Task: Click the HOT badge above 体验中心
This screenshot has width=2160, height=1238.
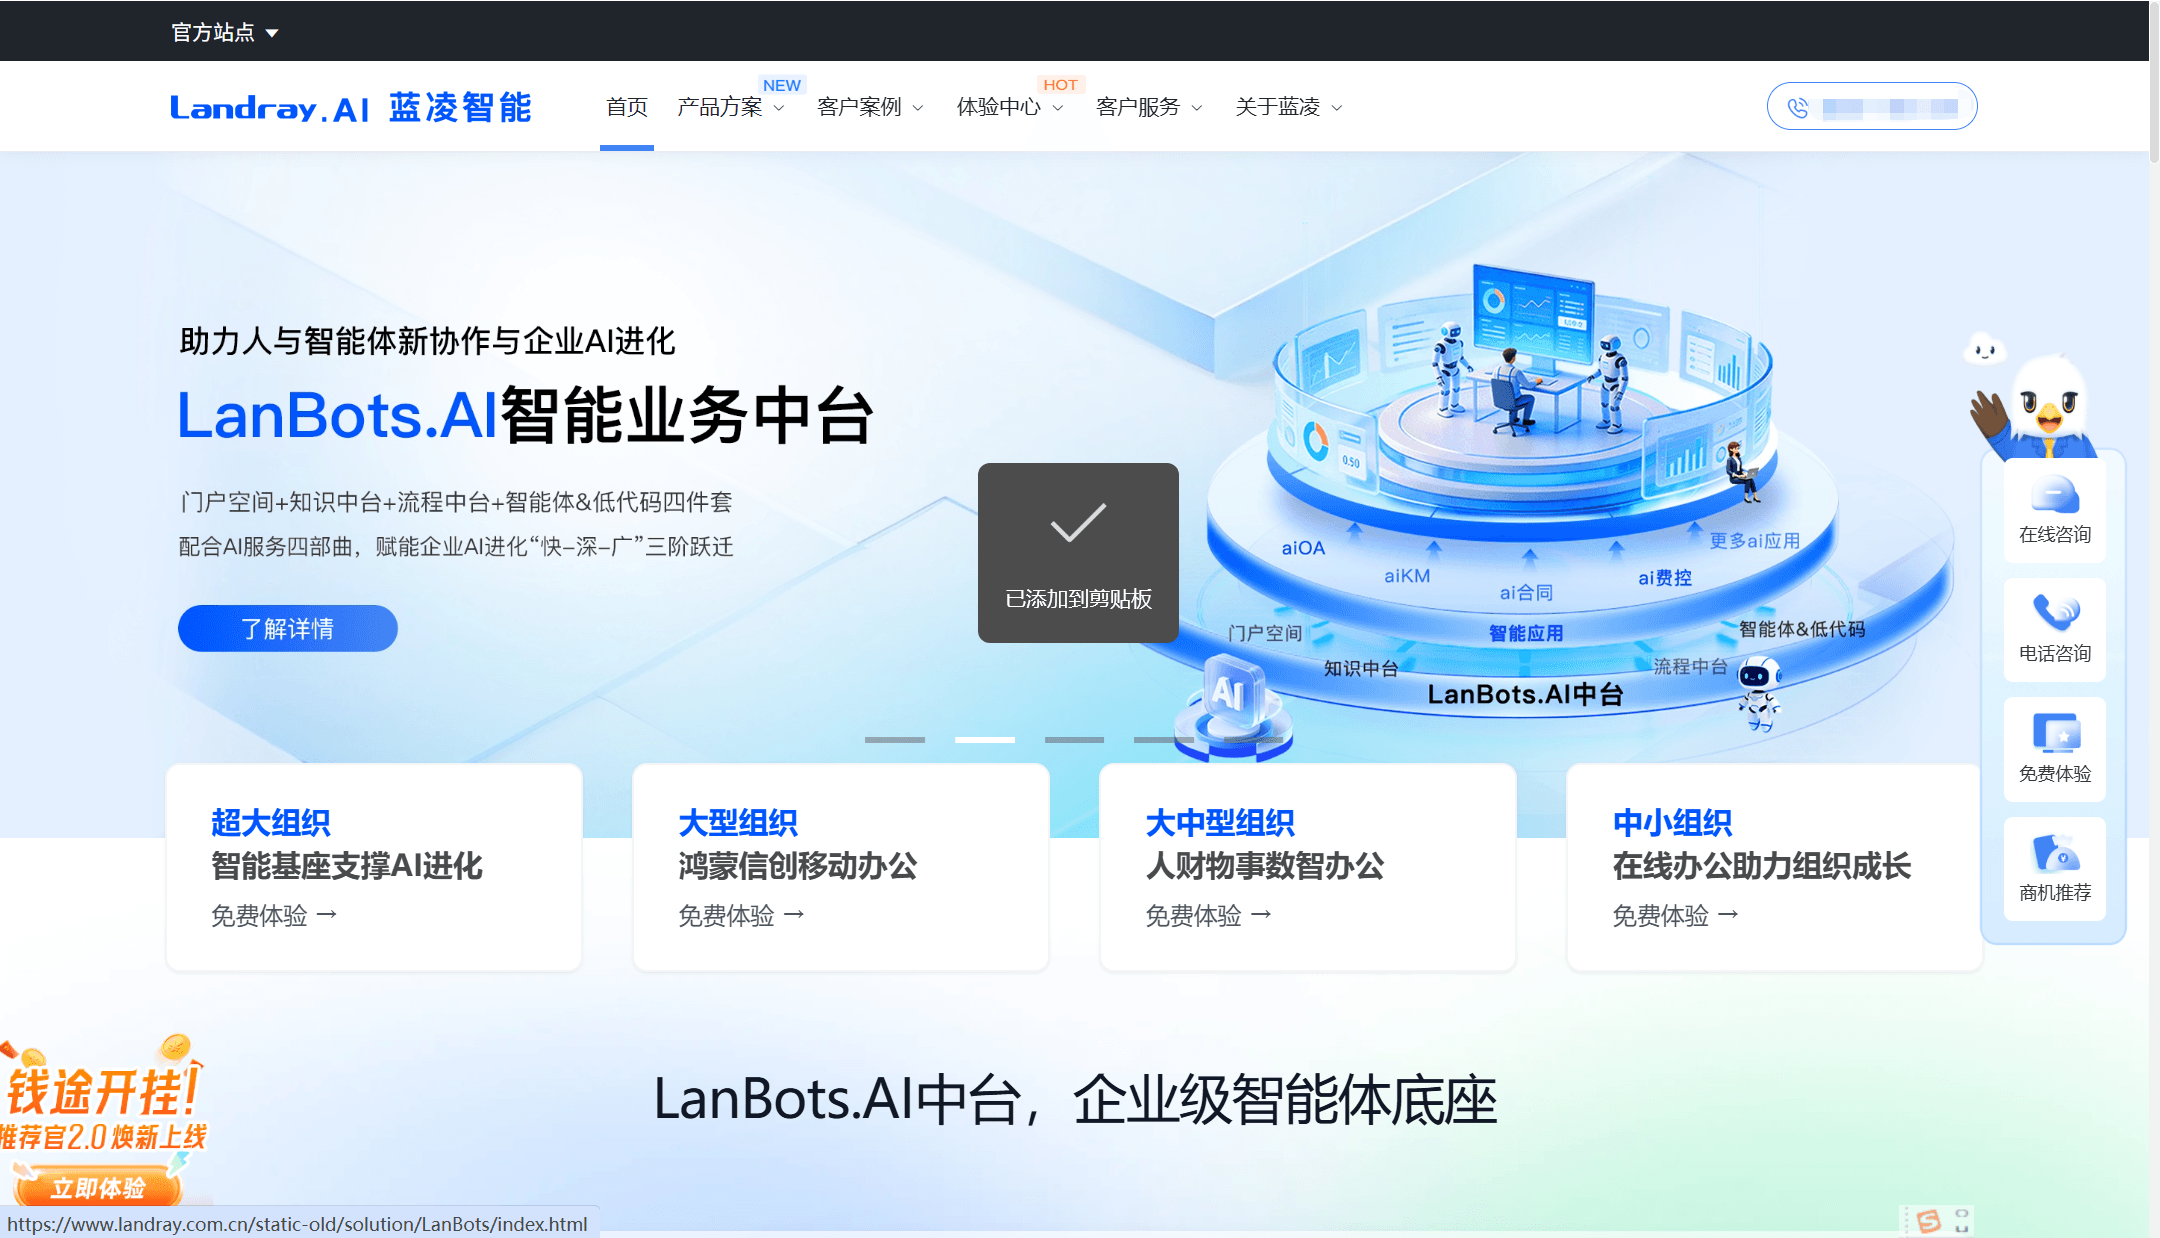Action: (1060, 85)
